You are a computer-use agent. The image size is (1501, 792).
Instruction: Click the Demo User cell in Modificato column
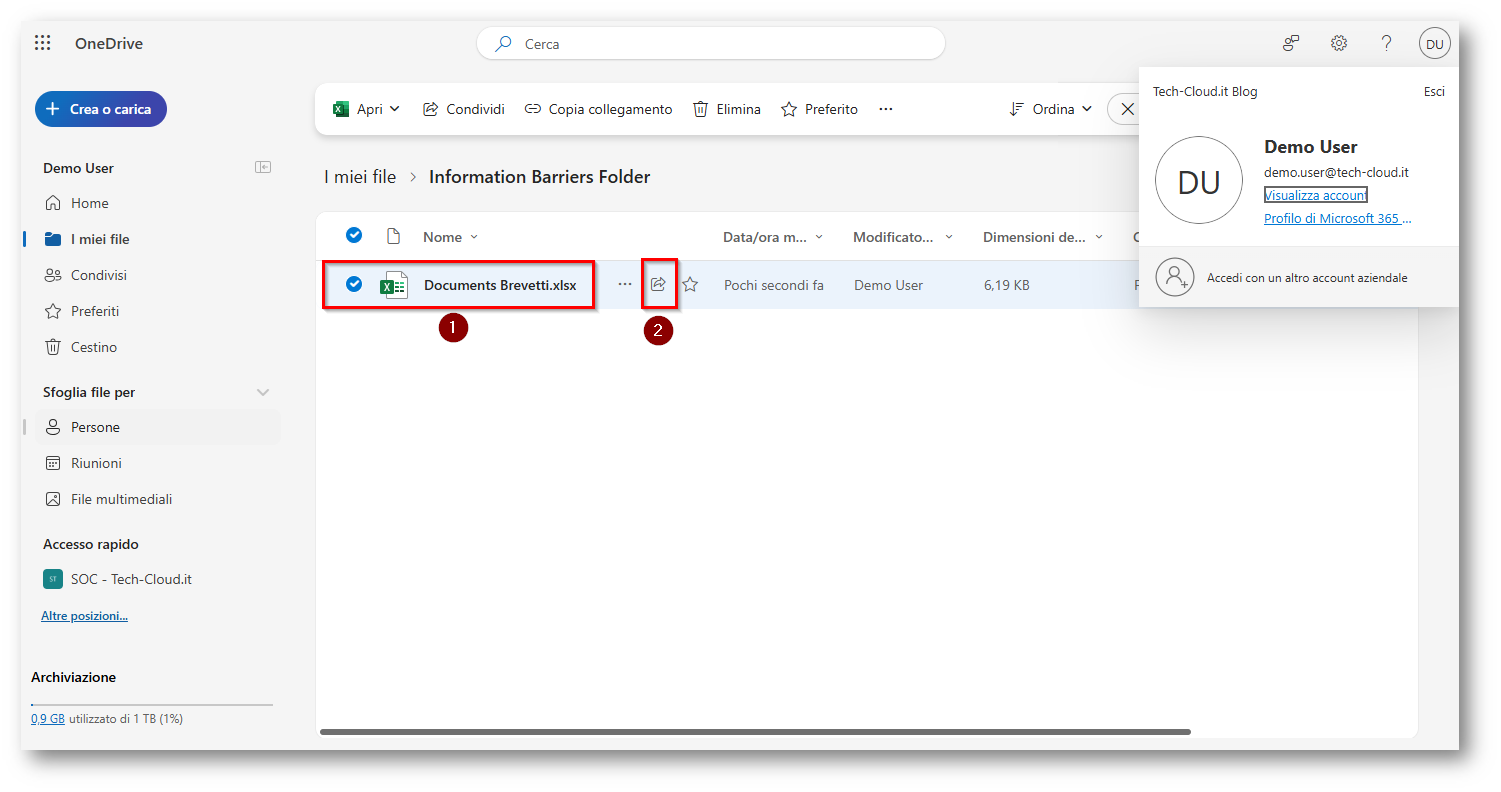coord(888,285)
